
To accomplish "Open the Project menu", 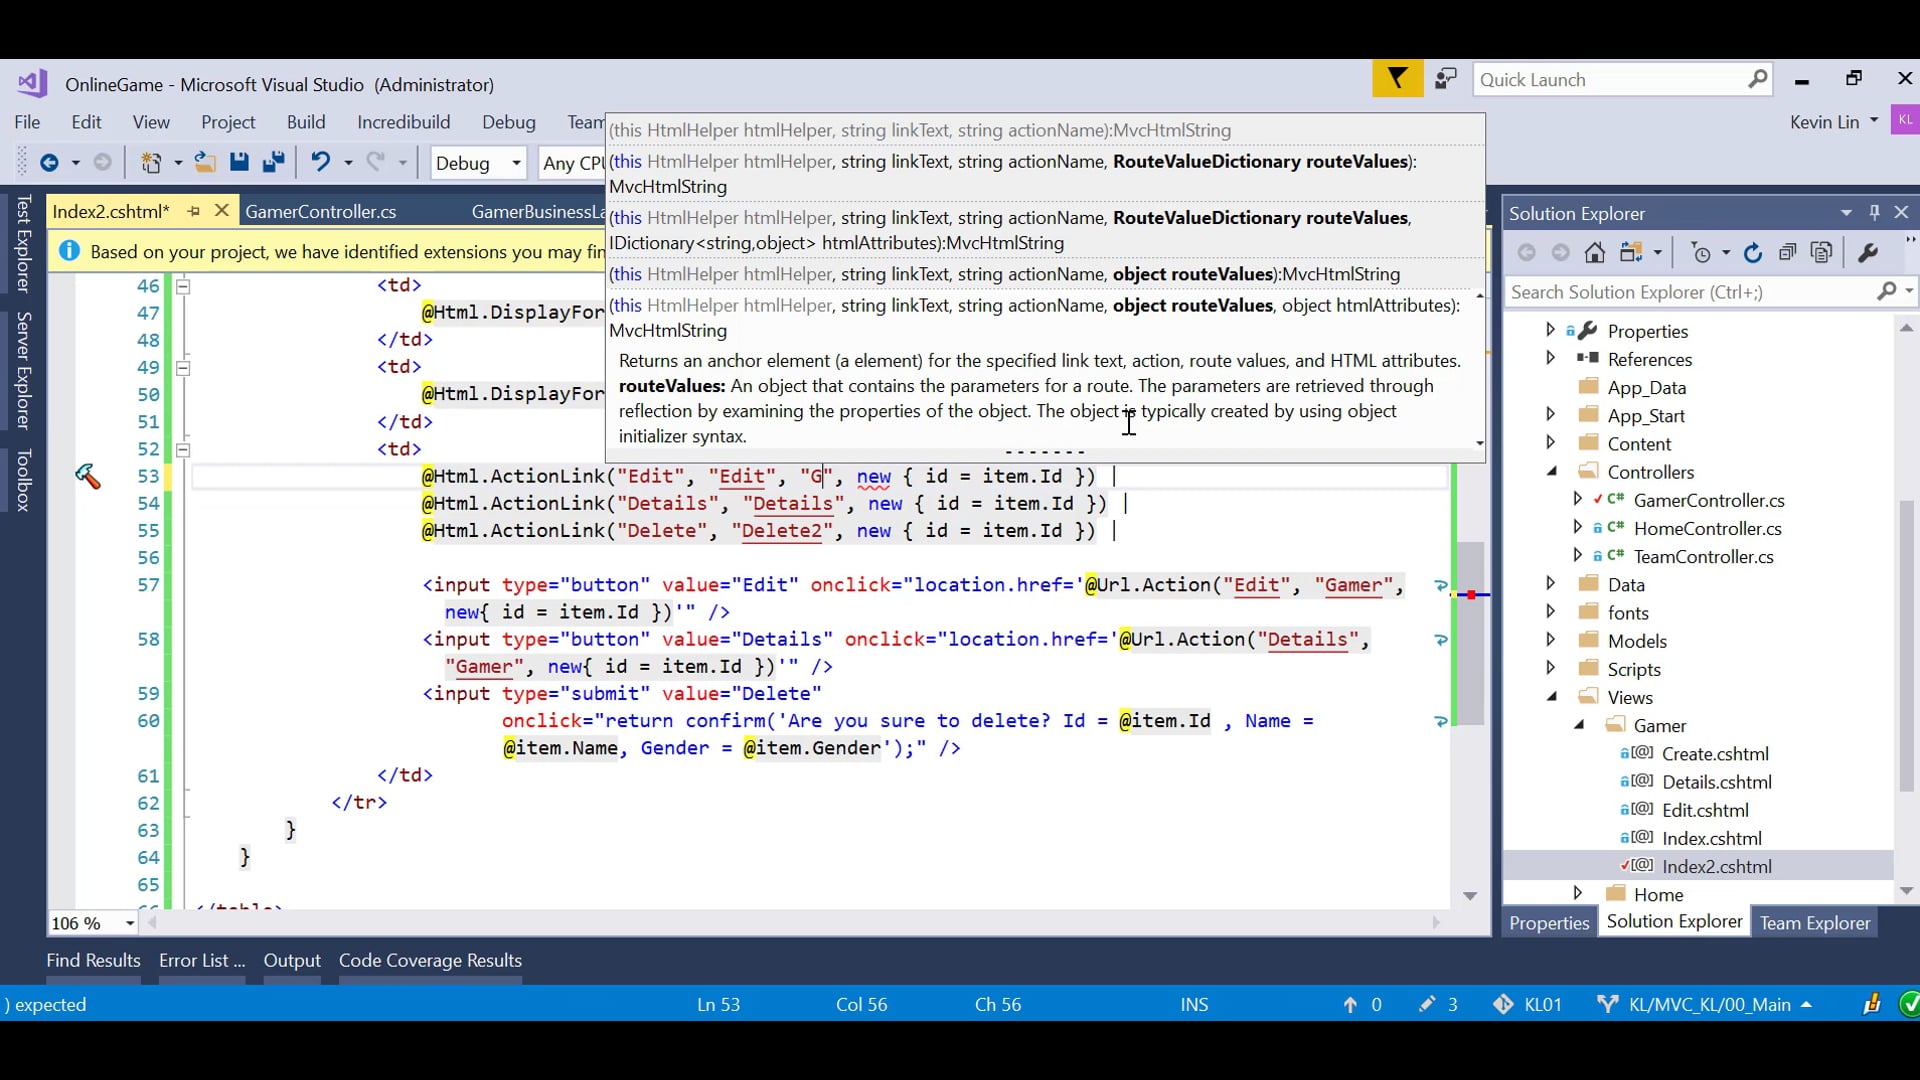I will tap(229, 121).
